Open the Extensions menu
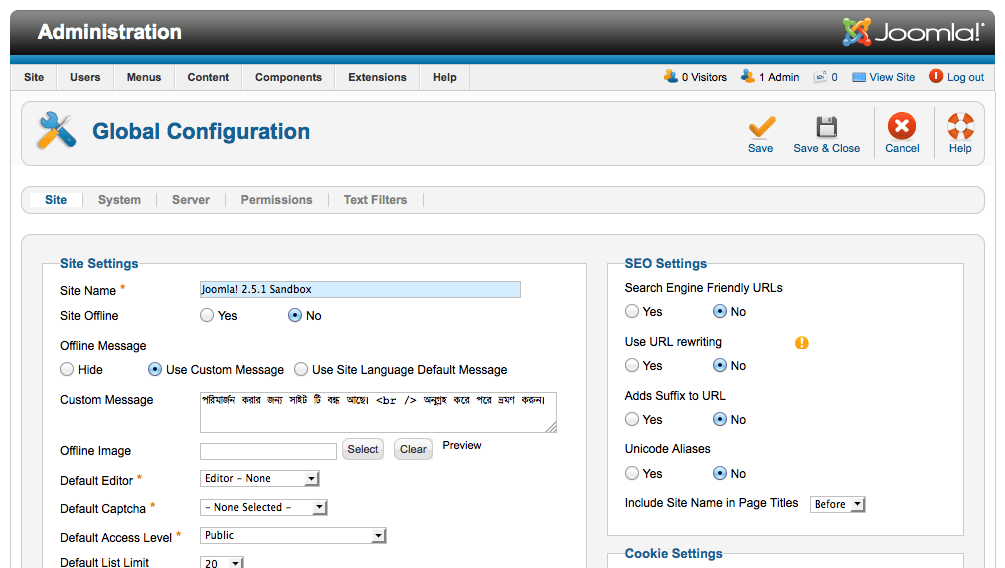 377,77
